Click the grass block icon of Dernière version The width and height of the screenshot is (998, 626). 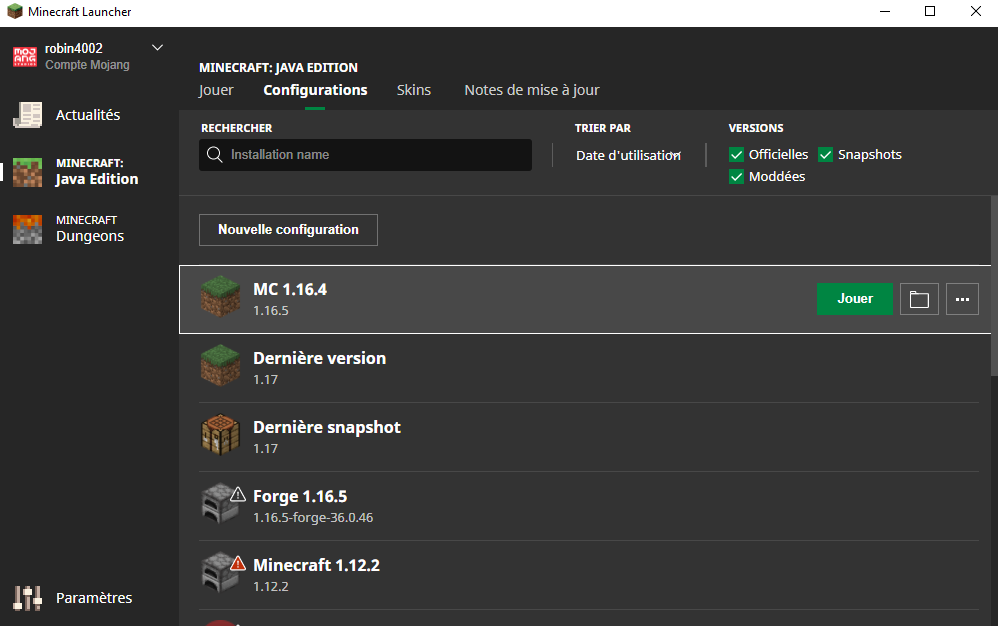click(220, 365)
